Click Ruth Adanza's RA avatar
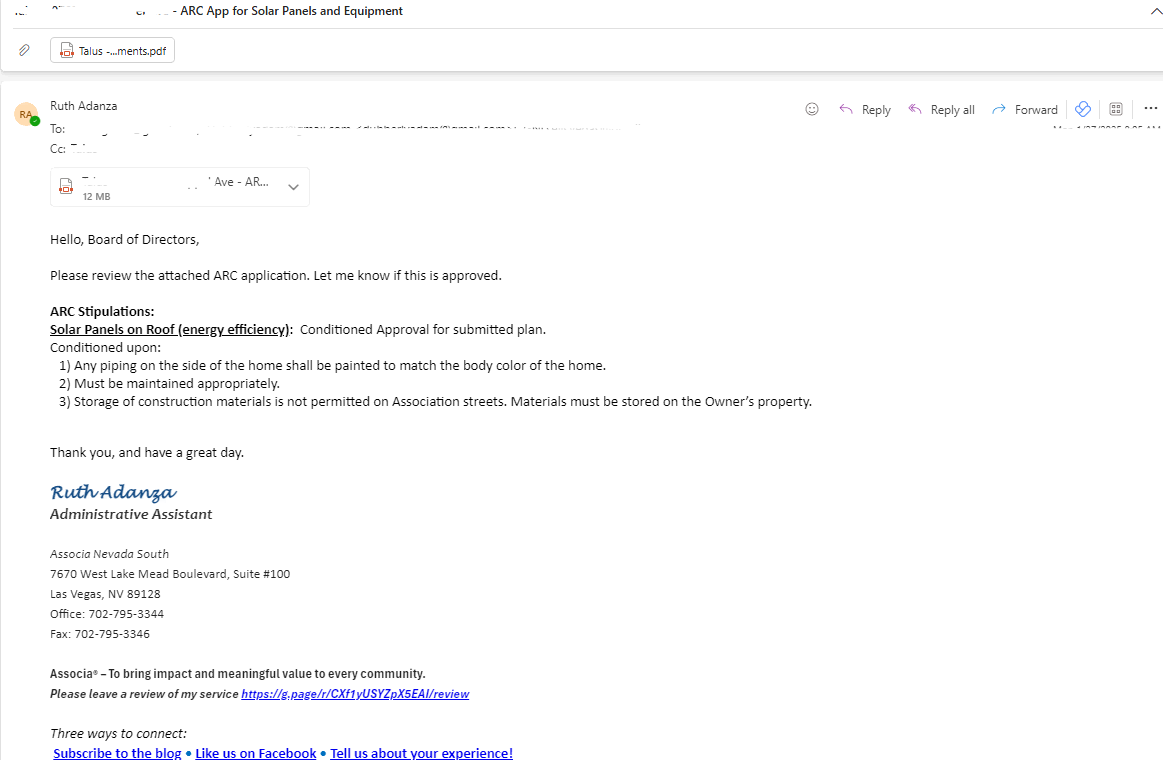 tap(26, 114)
